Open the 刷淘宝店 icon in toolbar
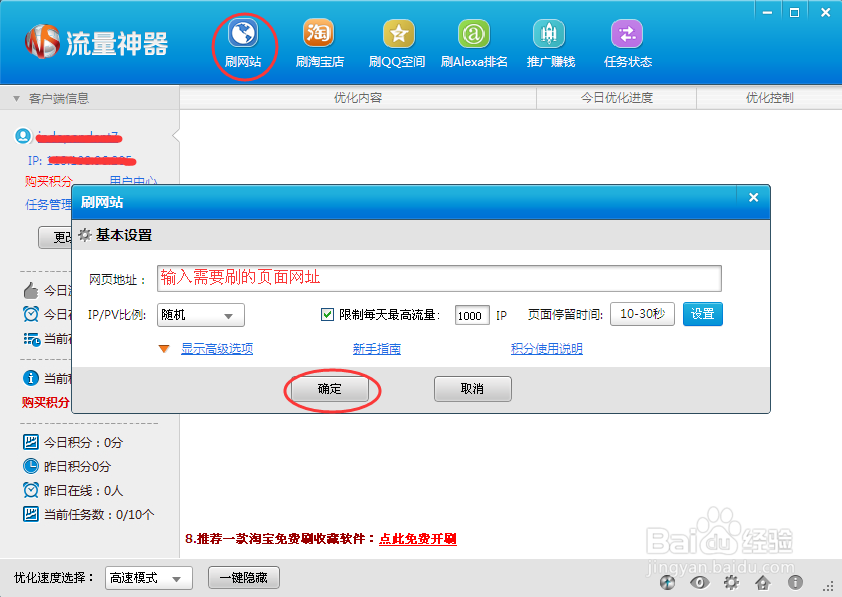This screenshot has width=842, height=597. 319,35
